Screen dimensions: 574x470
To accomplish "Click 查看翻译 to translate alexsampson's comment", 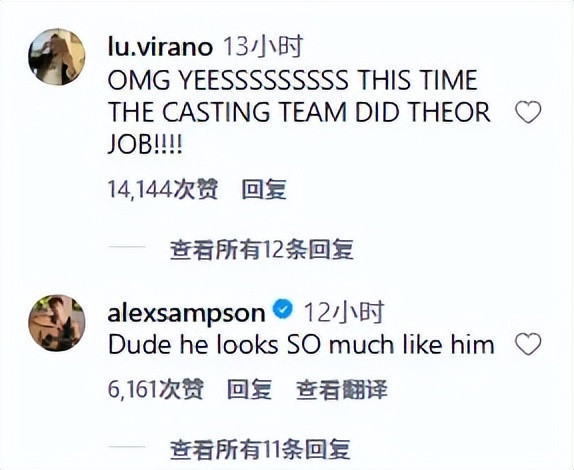I will [342, 389].
